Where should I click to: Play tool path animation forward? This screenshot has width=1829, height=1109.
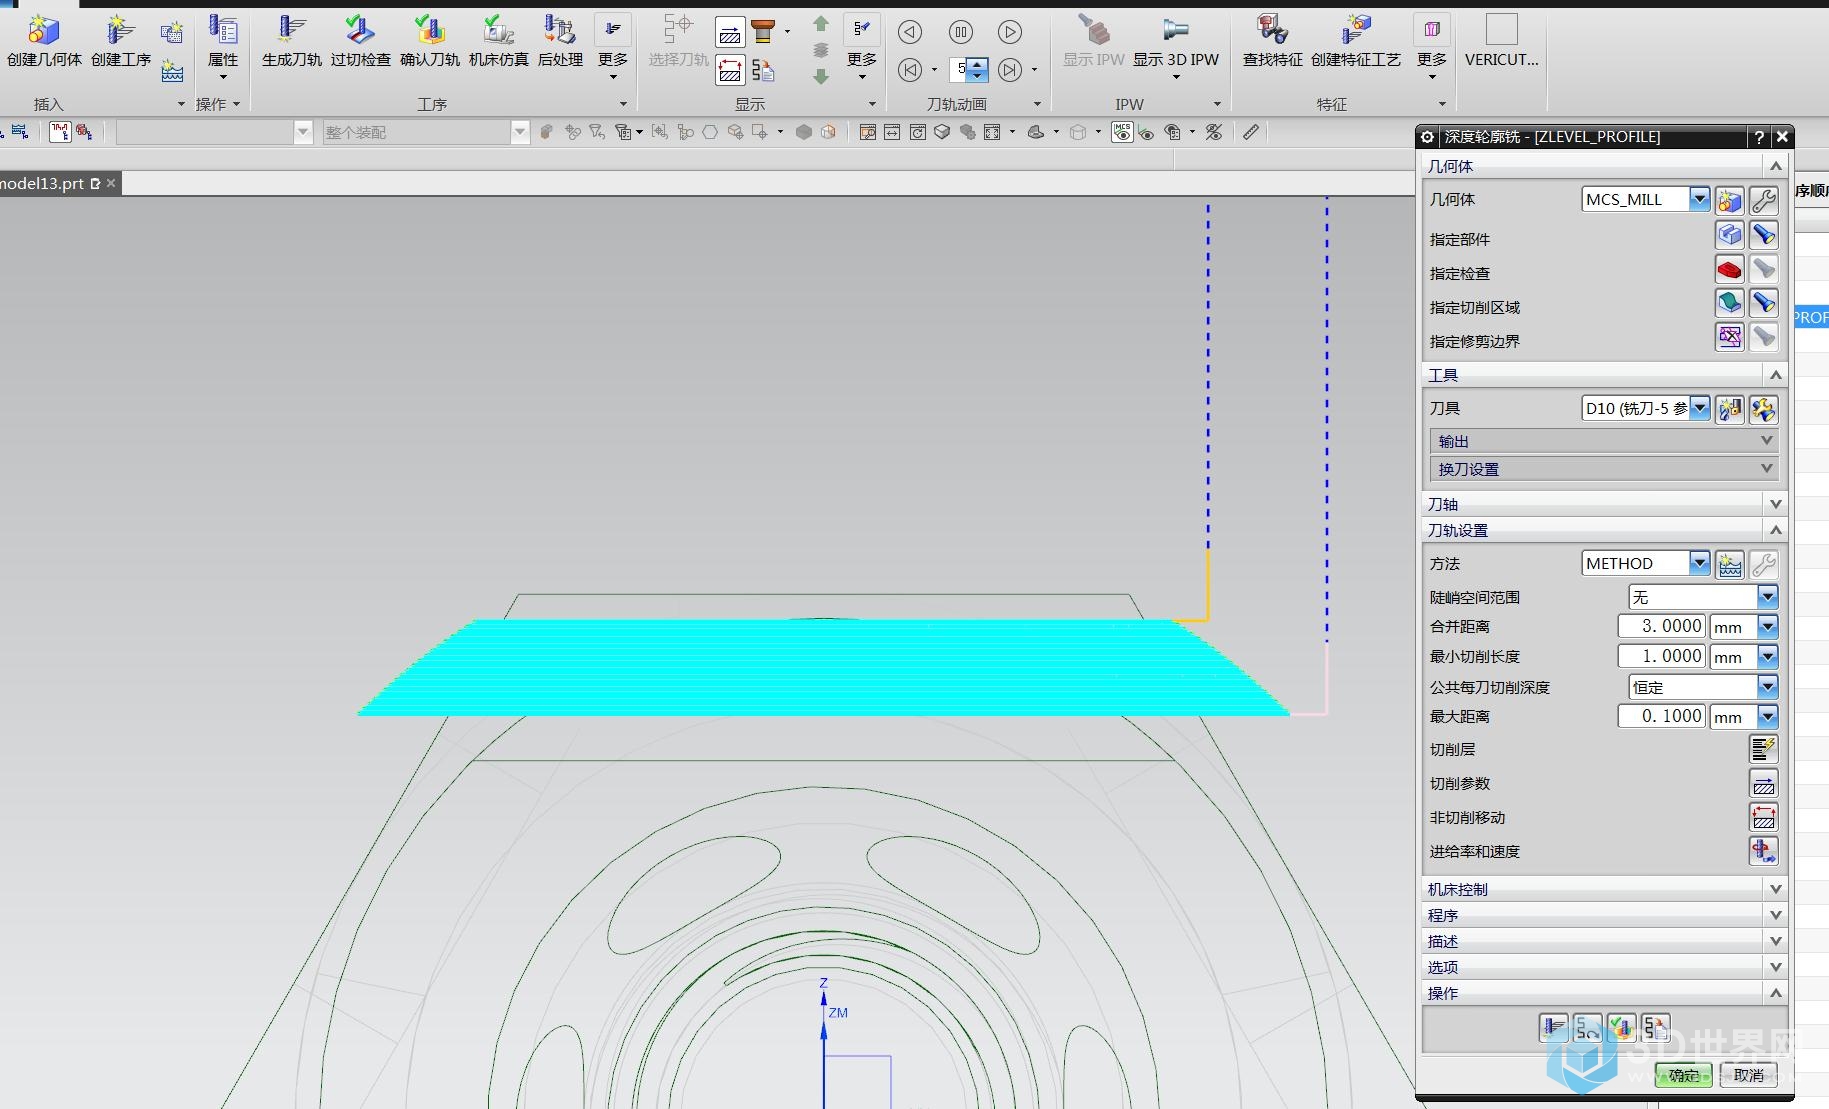[1010, 32]
